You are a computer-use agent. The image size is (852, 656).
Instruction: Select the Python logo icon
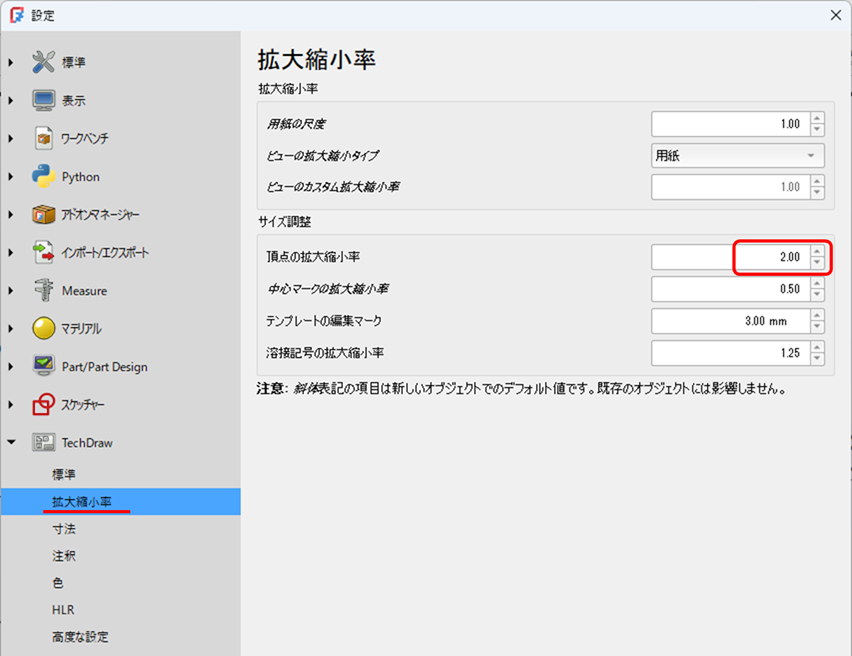[43, 177]
